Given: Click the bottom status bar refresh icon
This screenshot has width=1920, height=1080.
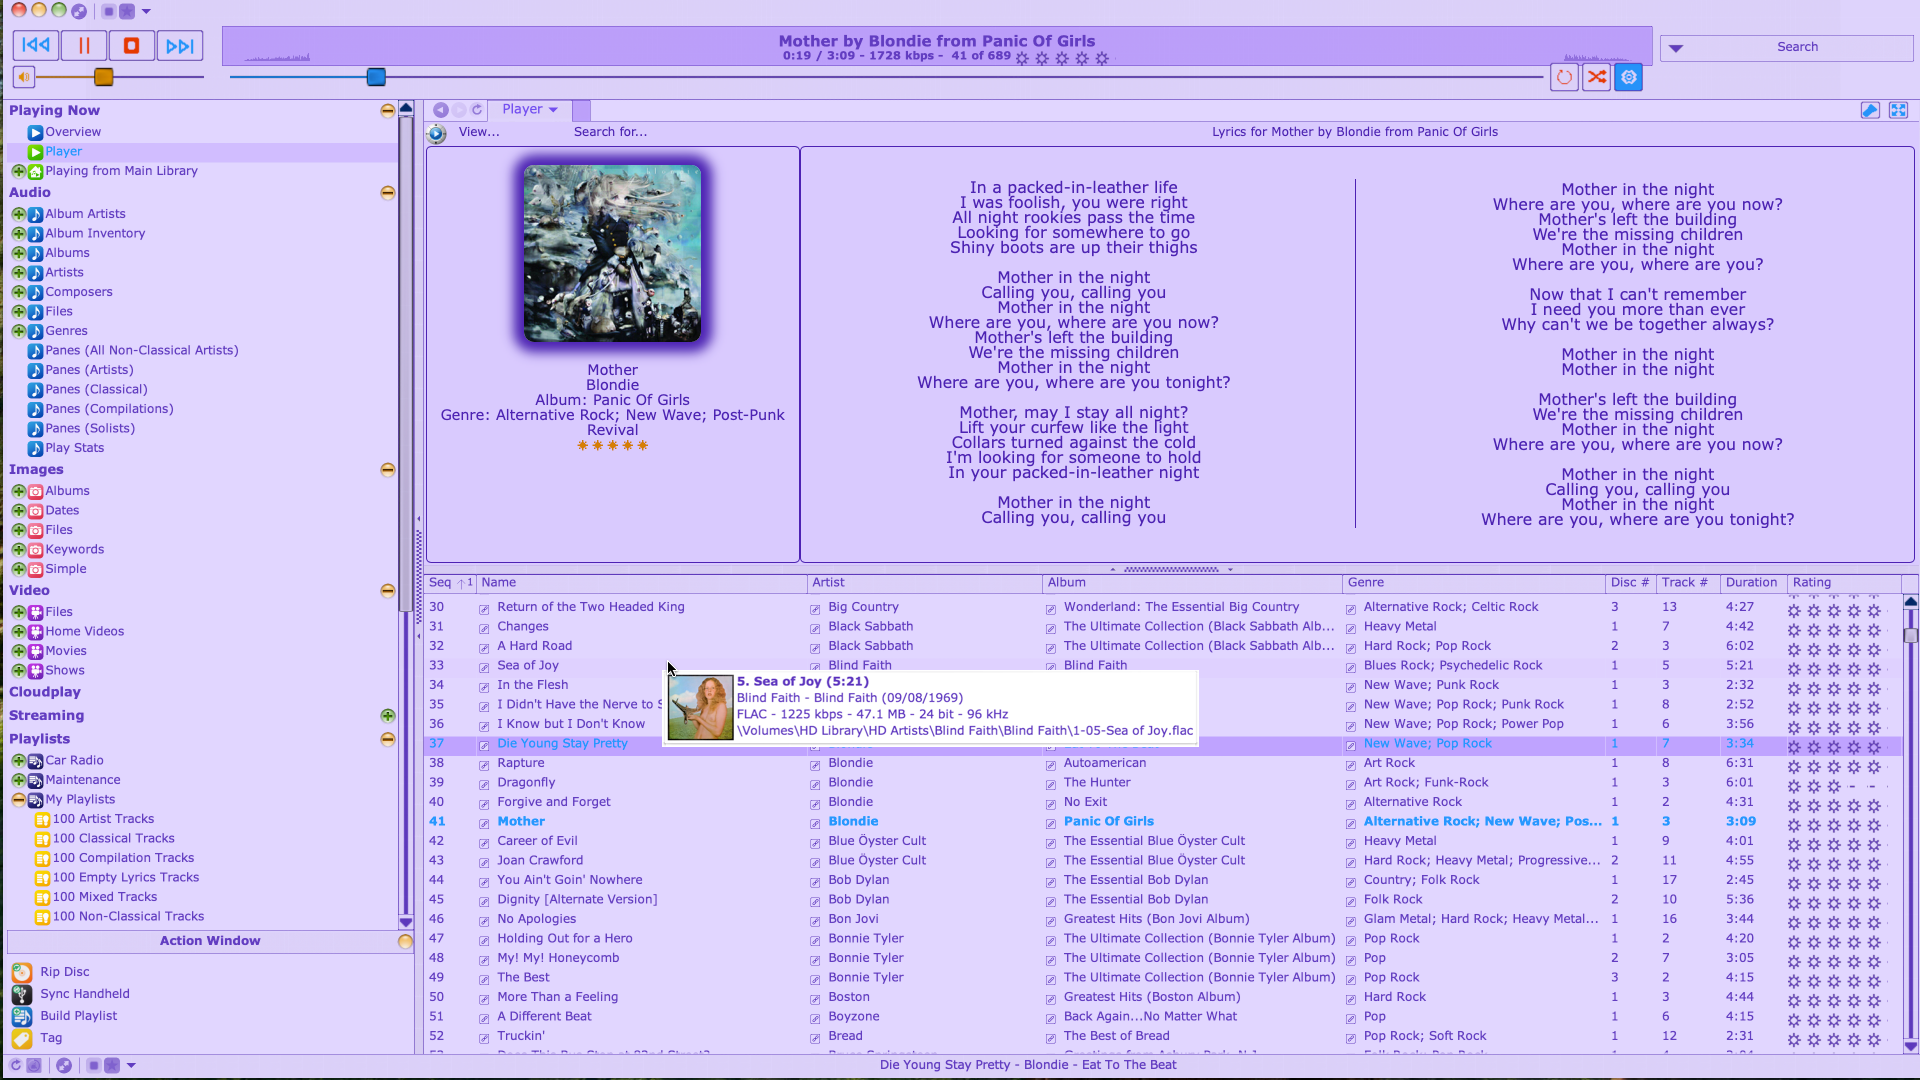Looking at the screenshot, I should click(x=15, y=1066).
